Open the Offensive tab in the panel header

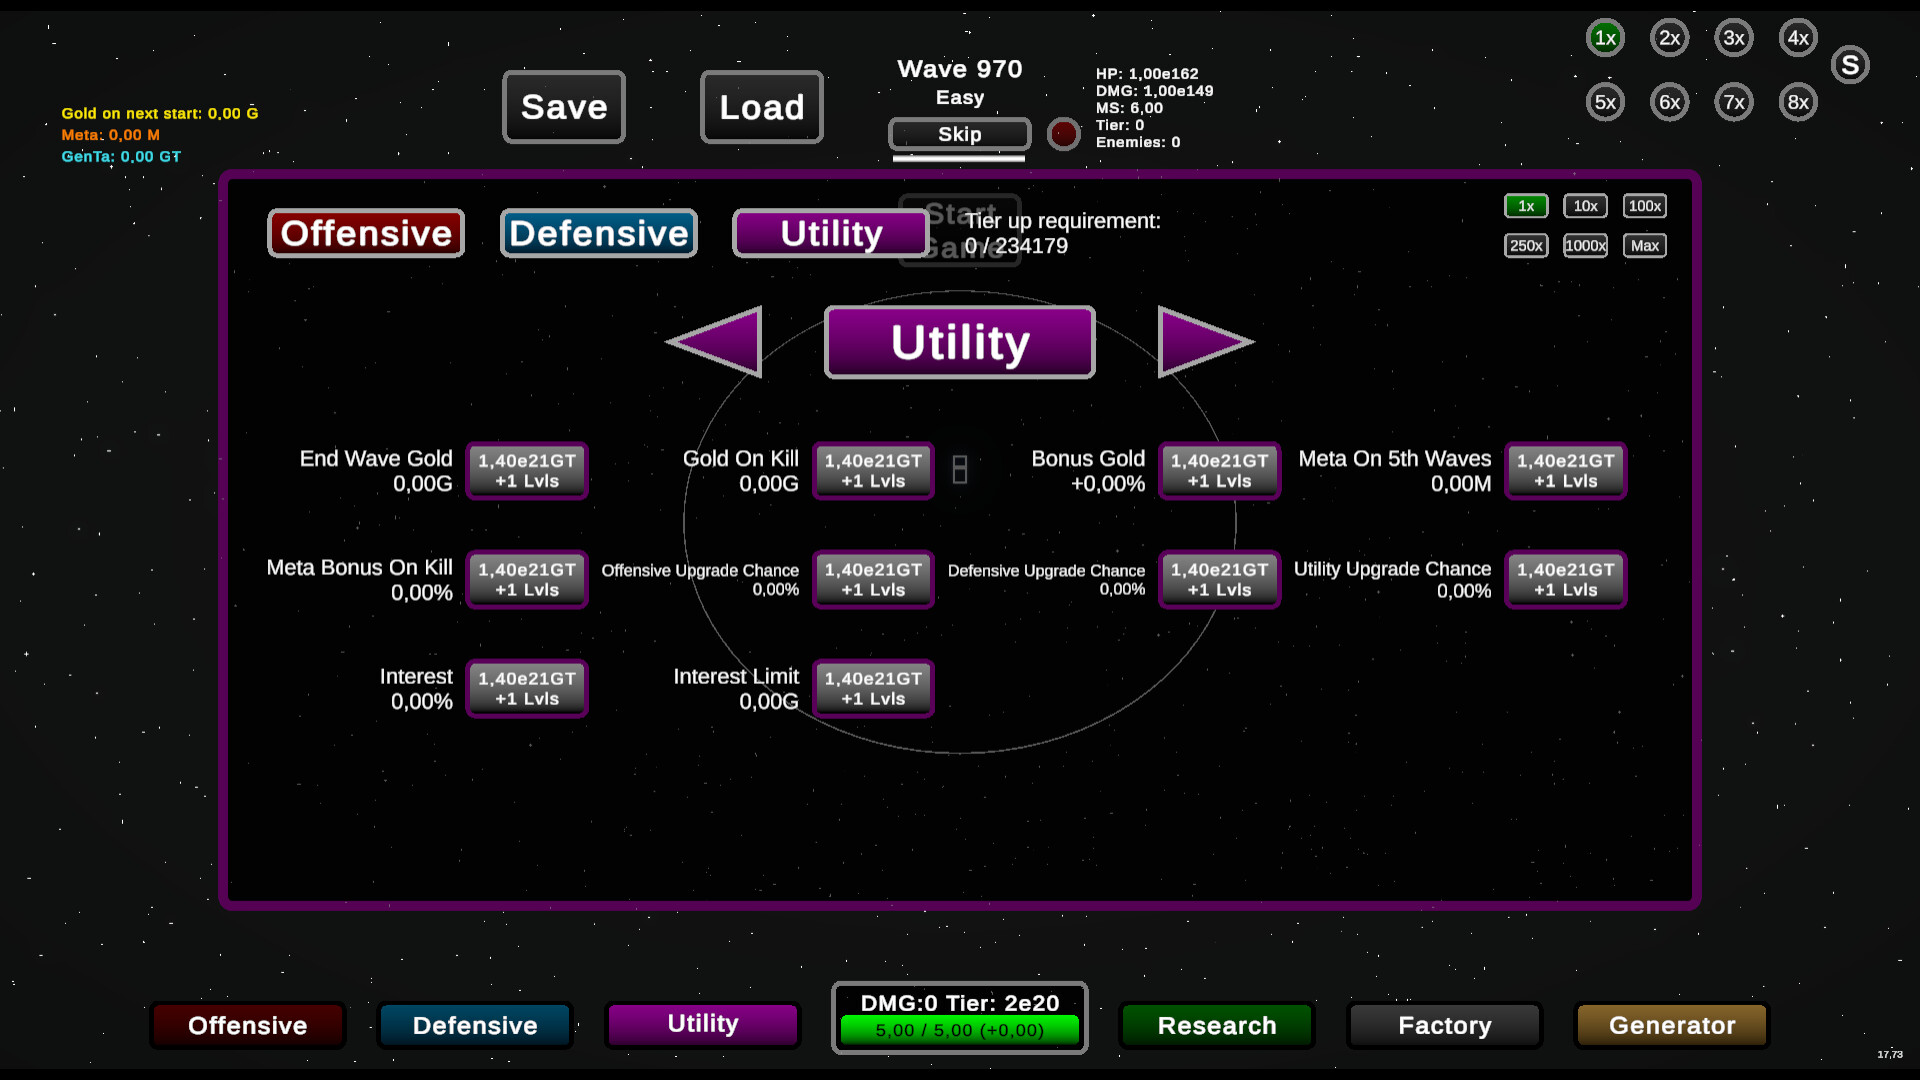click(x=366, y=233)
